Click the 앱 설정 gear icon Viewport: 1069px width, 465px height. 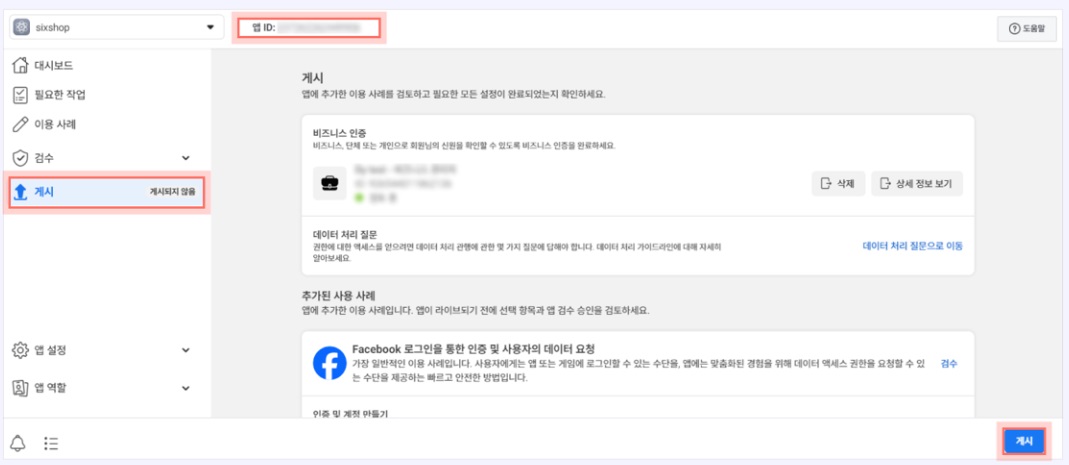pos(20,350)
